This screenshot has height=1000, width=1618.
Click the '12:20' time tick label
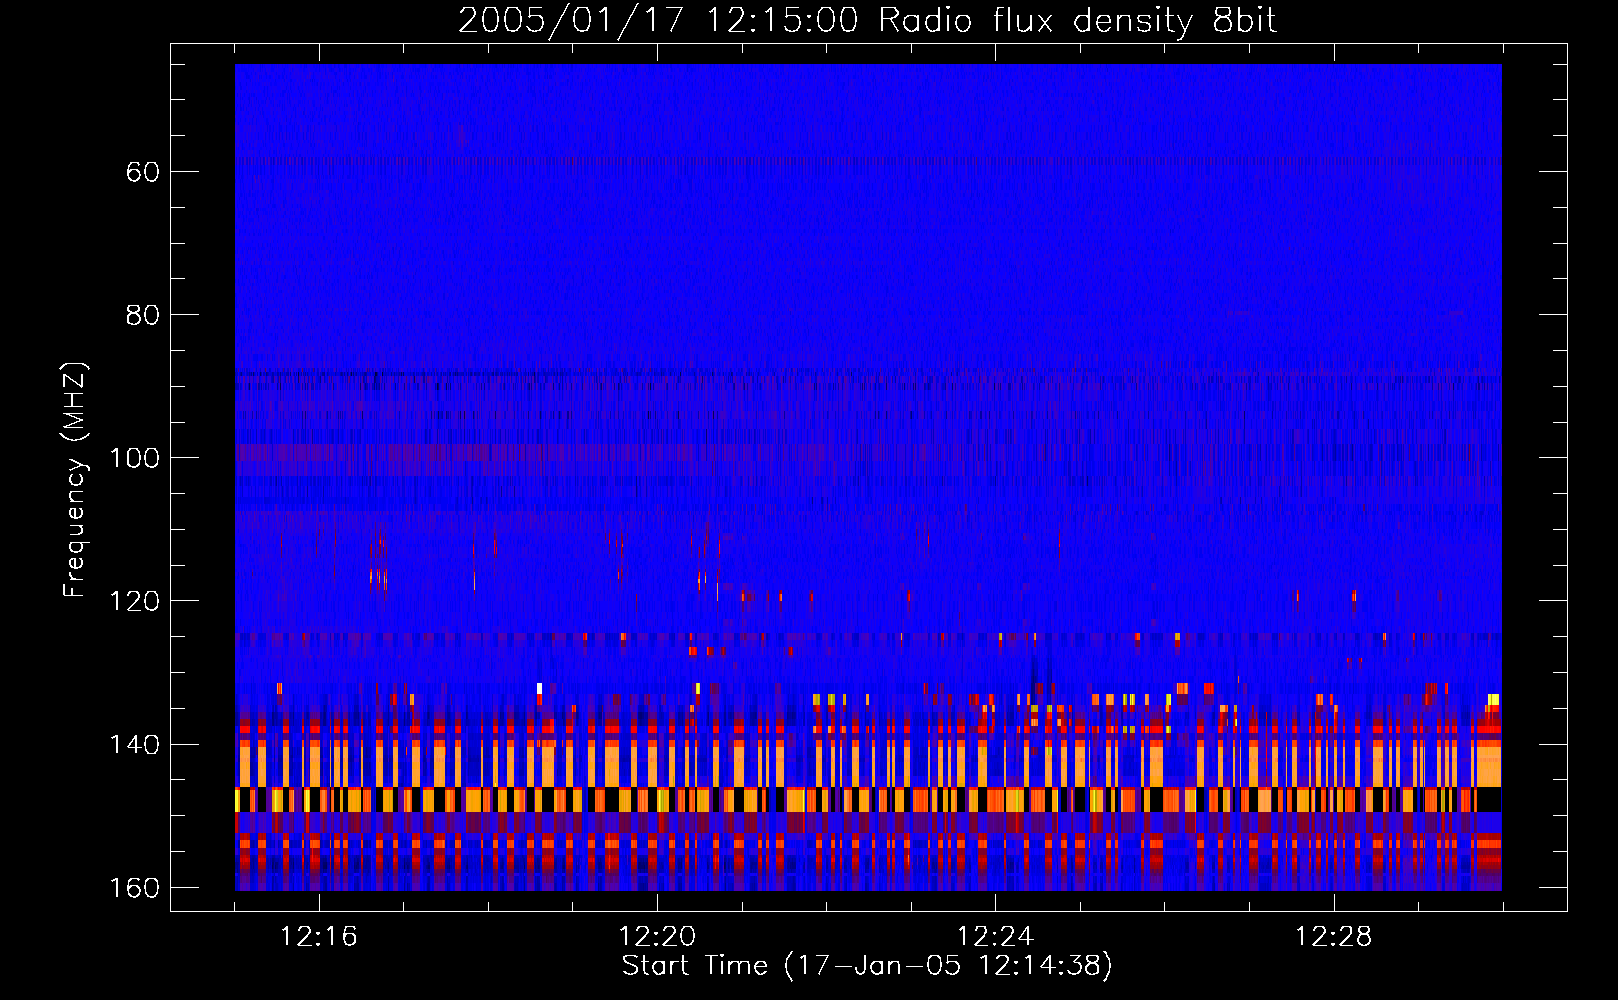click(657, 937)
